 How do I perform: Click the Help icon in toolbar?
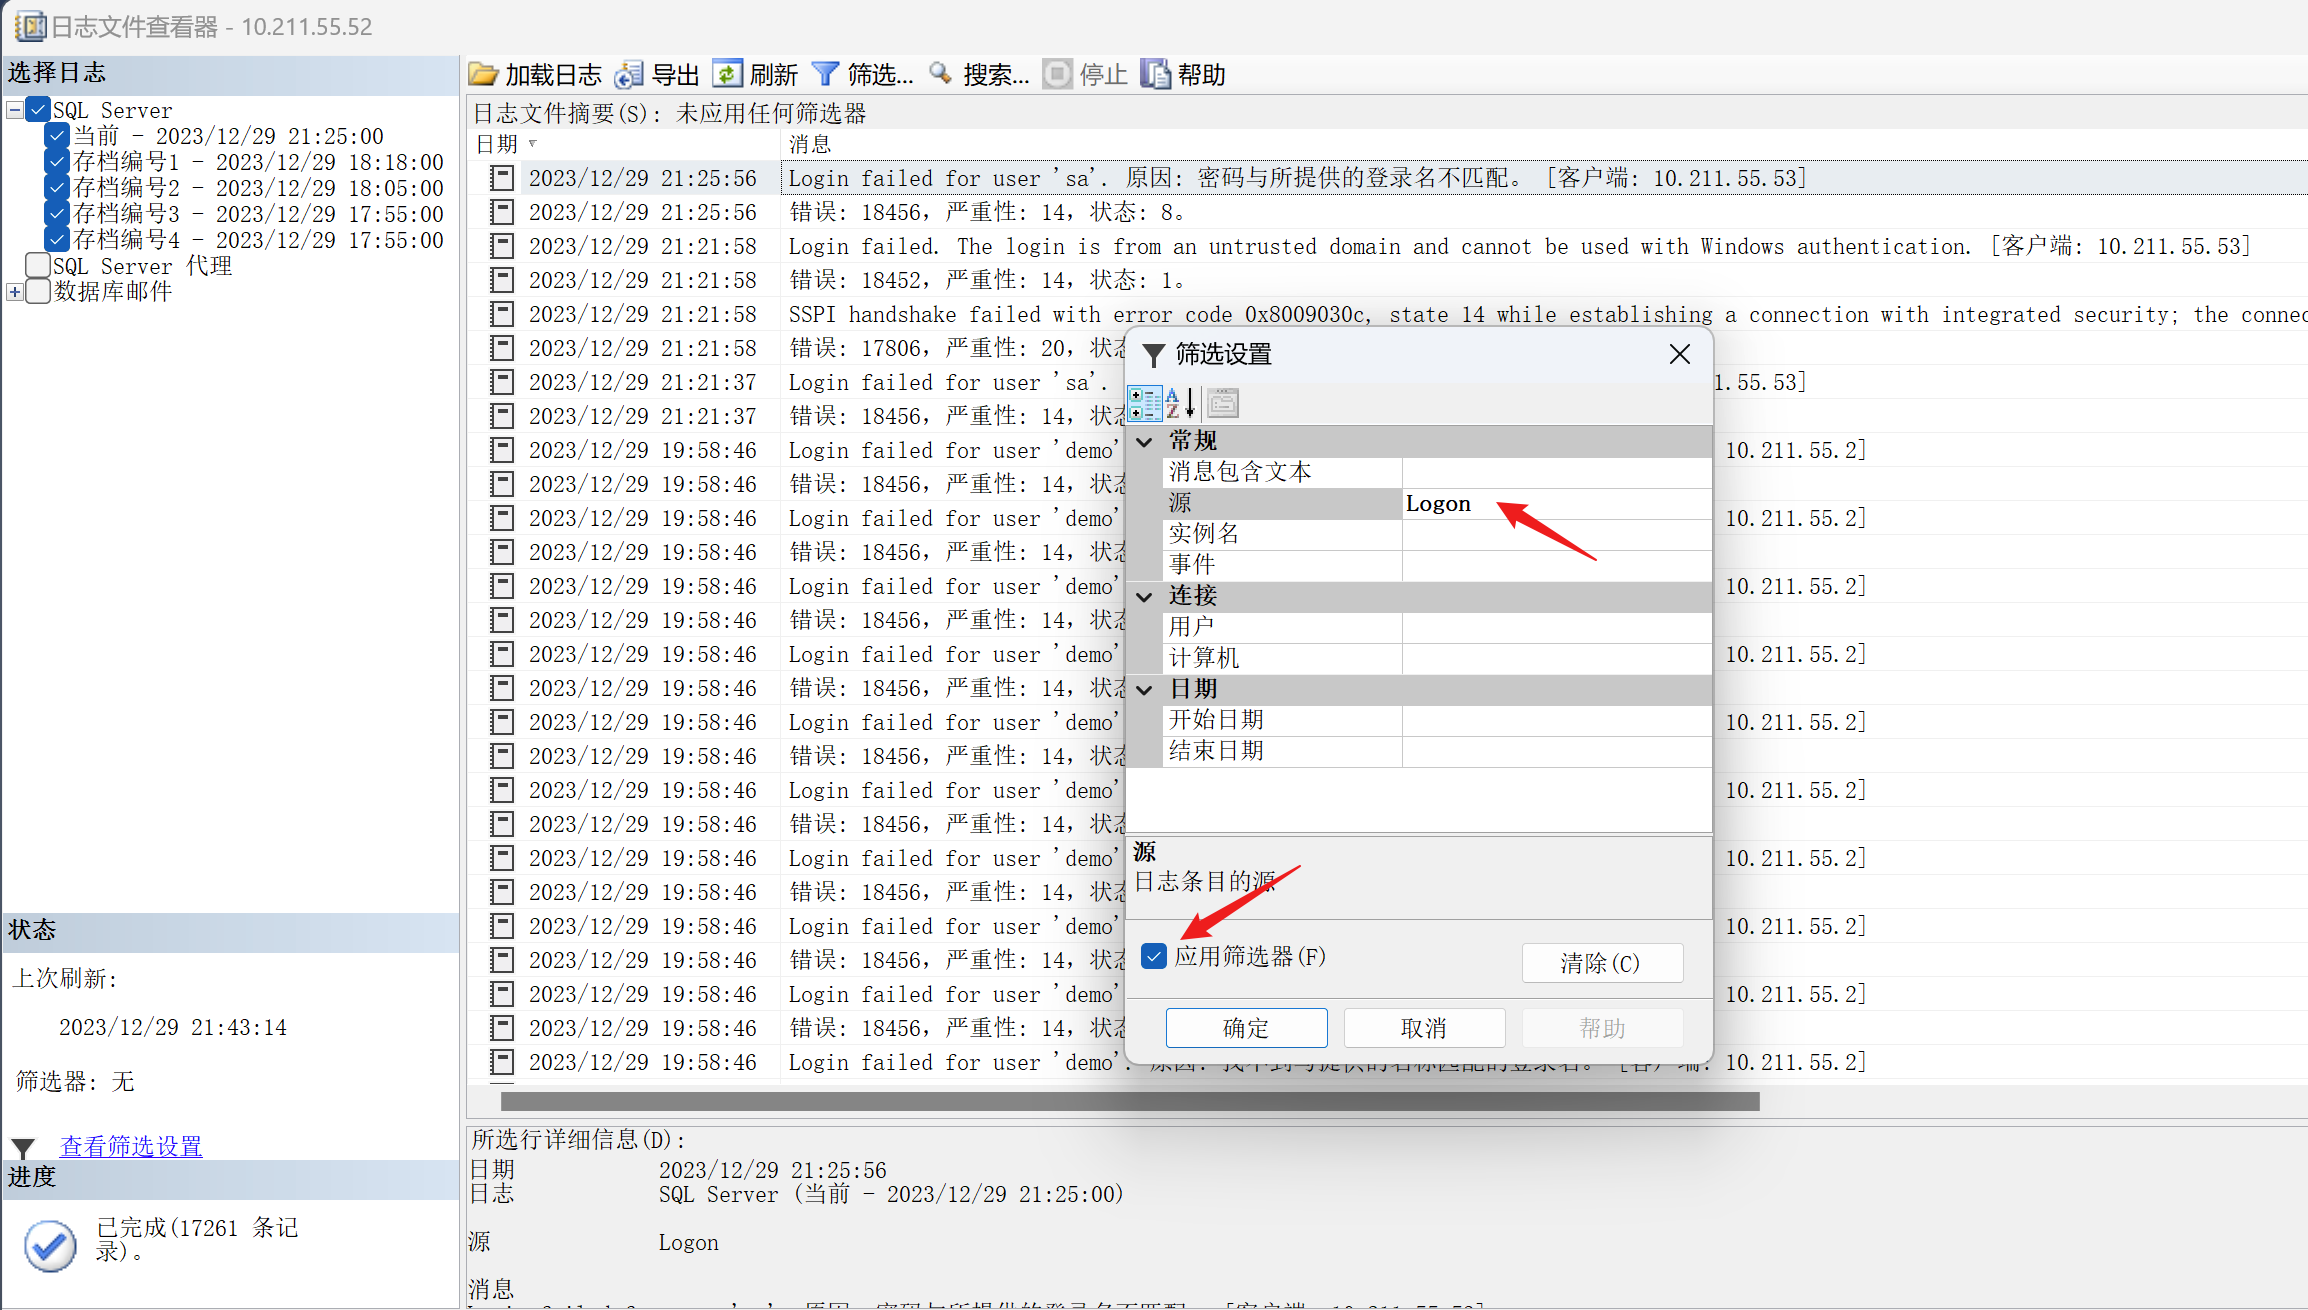click(x=1155, y=74)
